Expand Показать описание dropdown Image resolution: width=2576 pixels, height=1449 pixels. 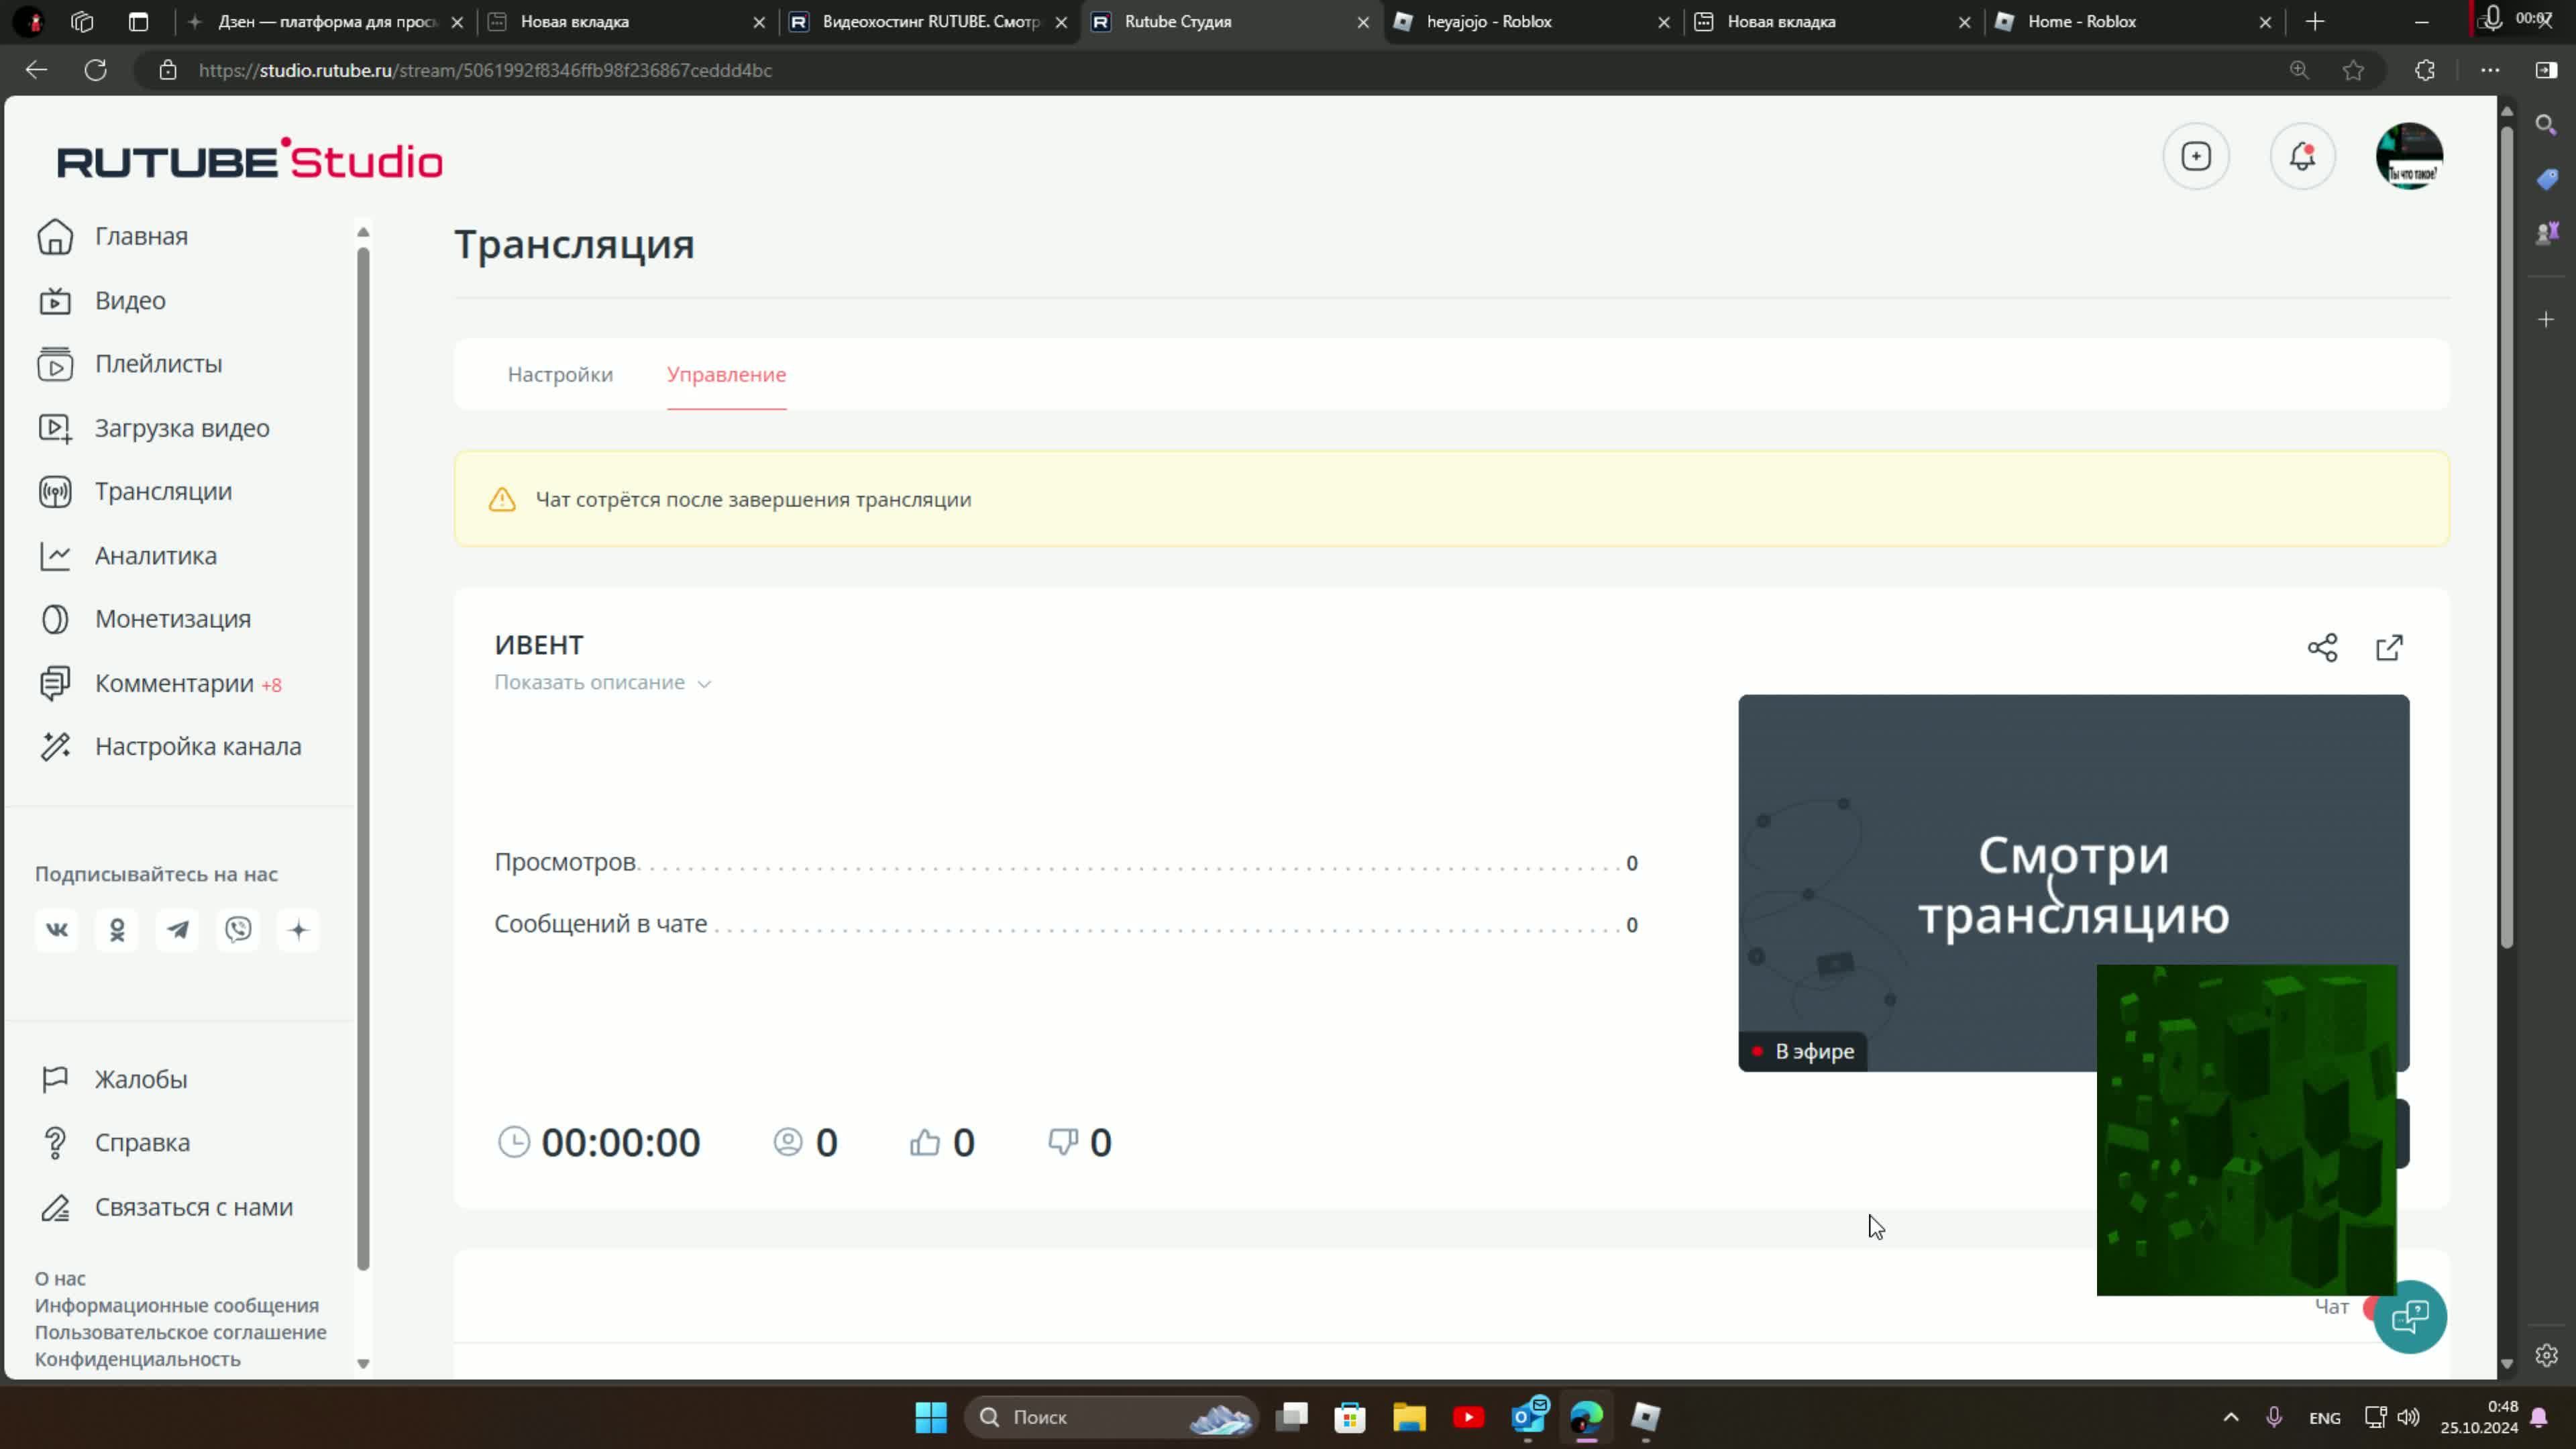click(602, 683)
